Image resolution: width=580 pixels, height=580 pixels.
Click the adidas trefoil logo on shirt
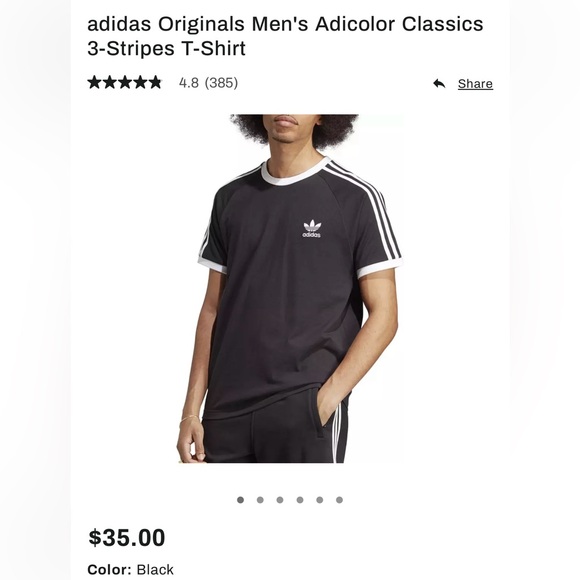coord(312,229)
